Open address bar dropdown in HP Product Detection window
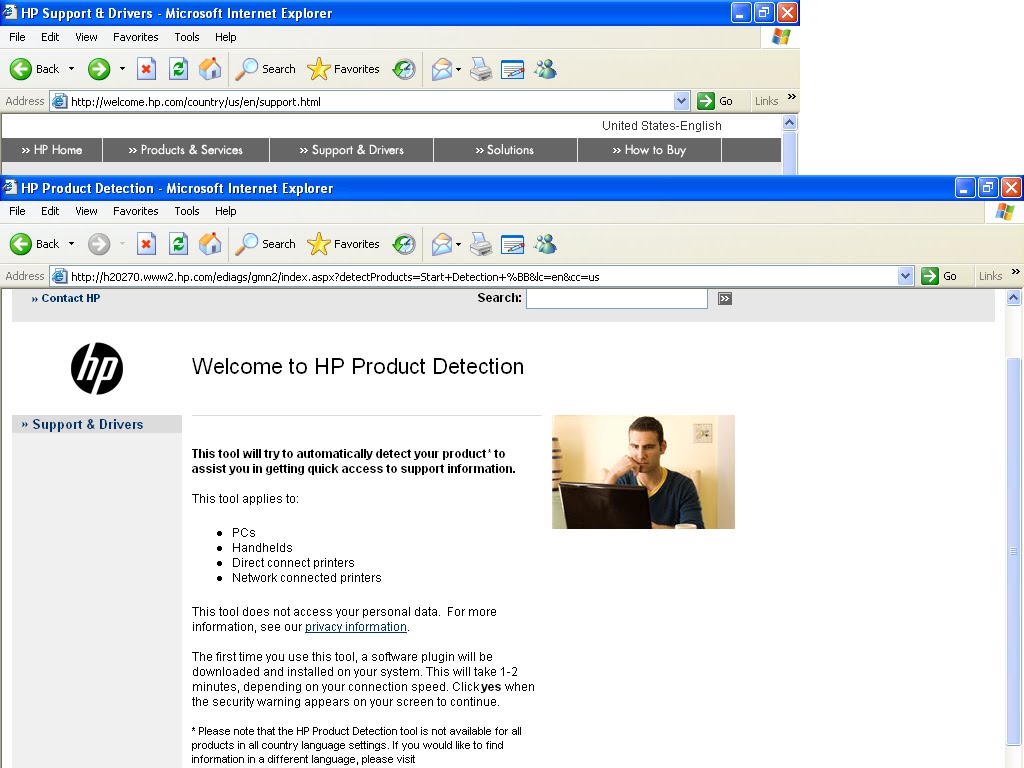Image resolution: width=1024 pixels, height=768 pixels. (x=905, y=276)
